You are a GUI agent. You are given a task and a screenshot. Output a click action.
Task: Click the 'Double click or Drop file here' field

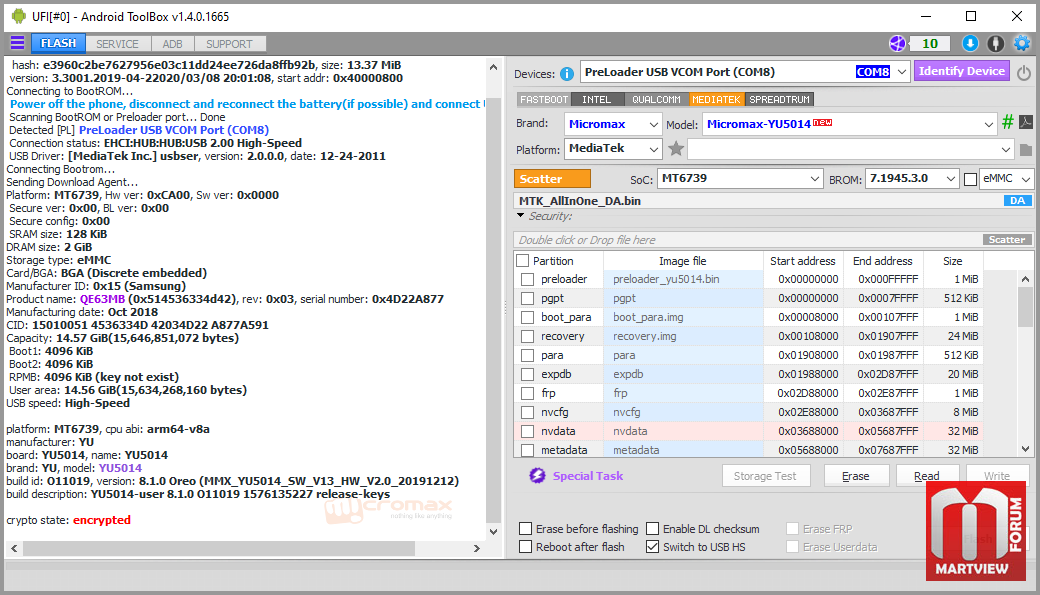[x=748, y=239]
